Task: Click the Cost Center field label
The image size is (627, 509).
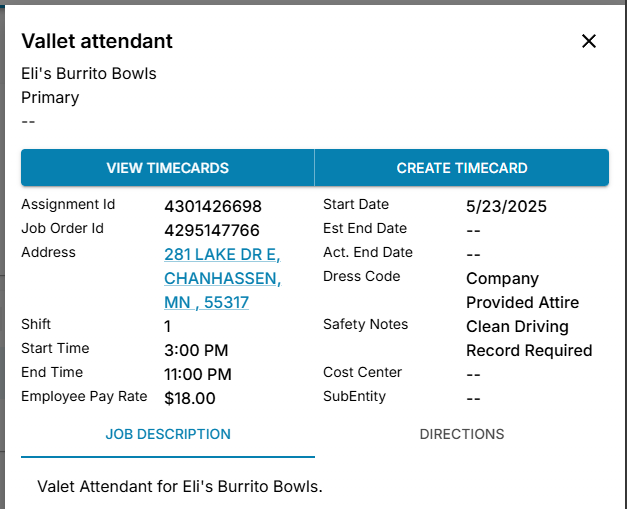Action: click(x=362, y=372)
